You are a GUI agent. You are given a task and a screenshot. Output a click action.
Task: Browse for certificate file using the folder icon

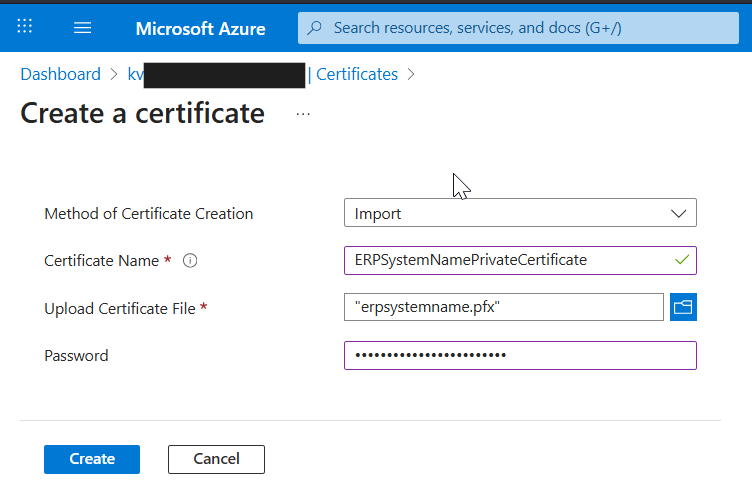[x=683, y=307]
